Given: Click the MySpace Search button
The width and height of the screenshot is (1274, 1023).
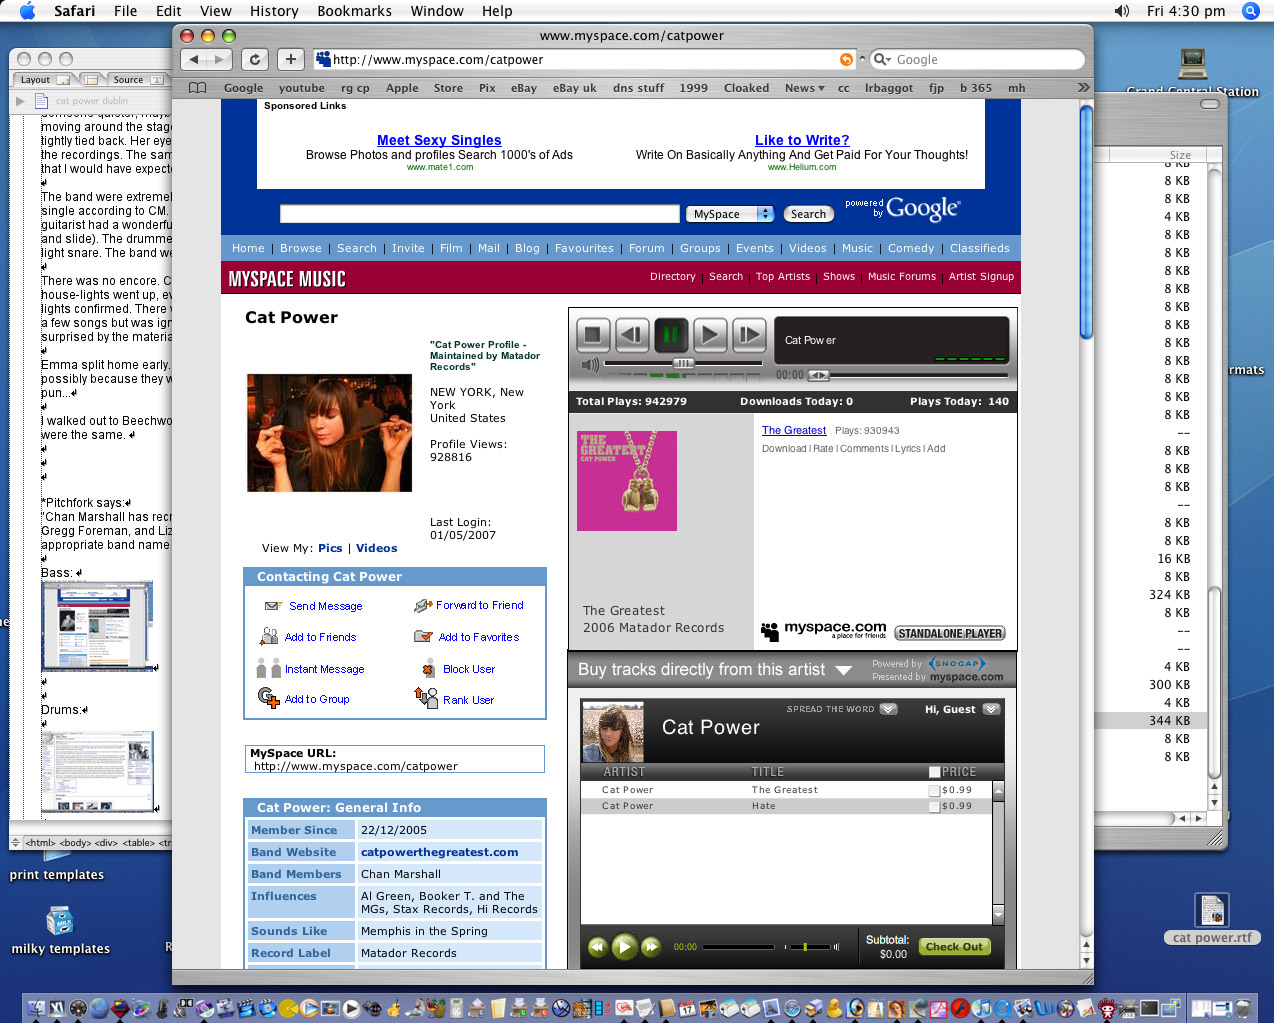Looking at the screenshot, I should [808, 214].
